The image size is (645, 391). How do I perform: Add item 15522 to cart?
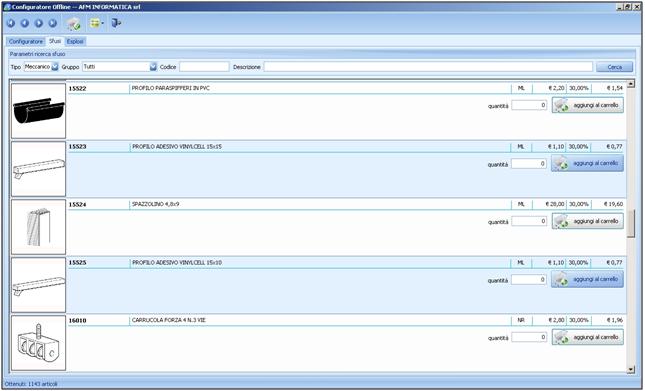pos(587,105)
